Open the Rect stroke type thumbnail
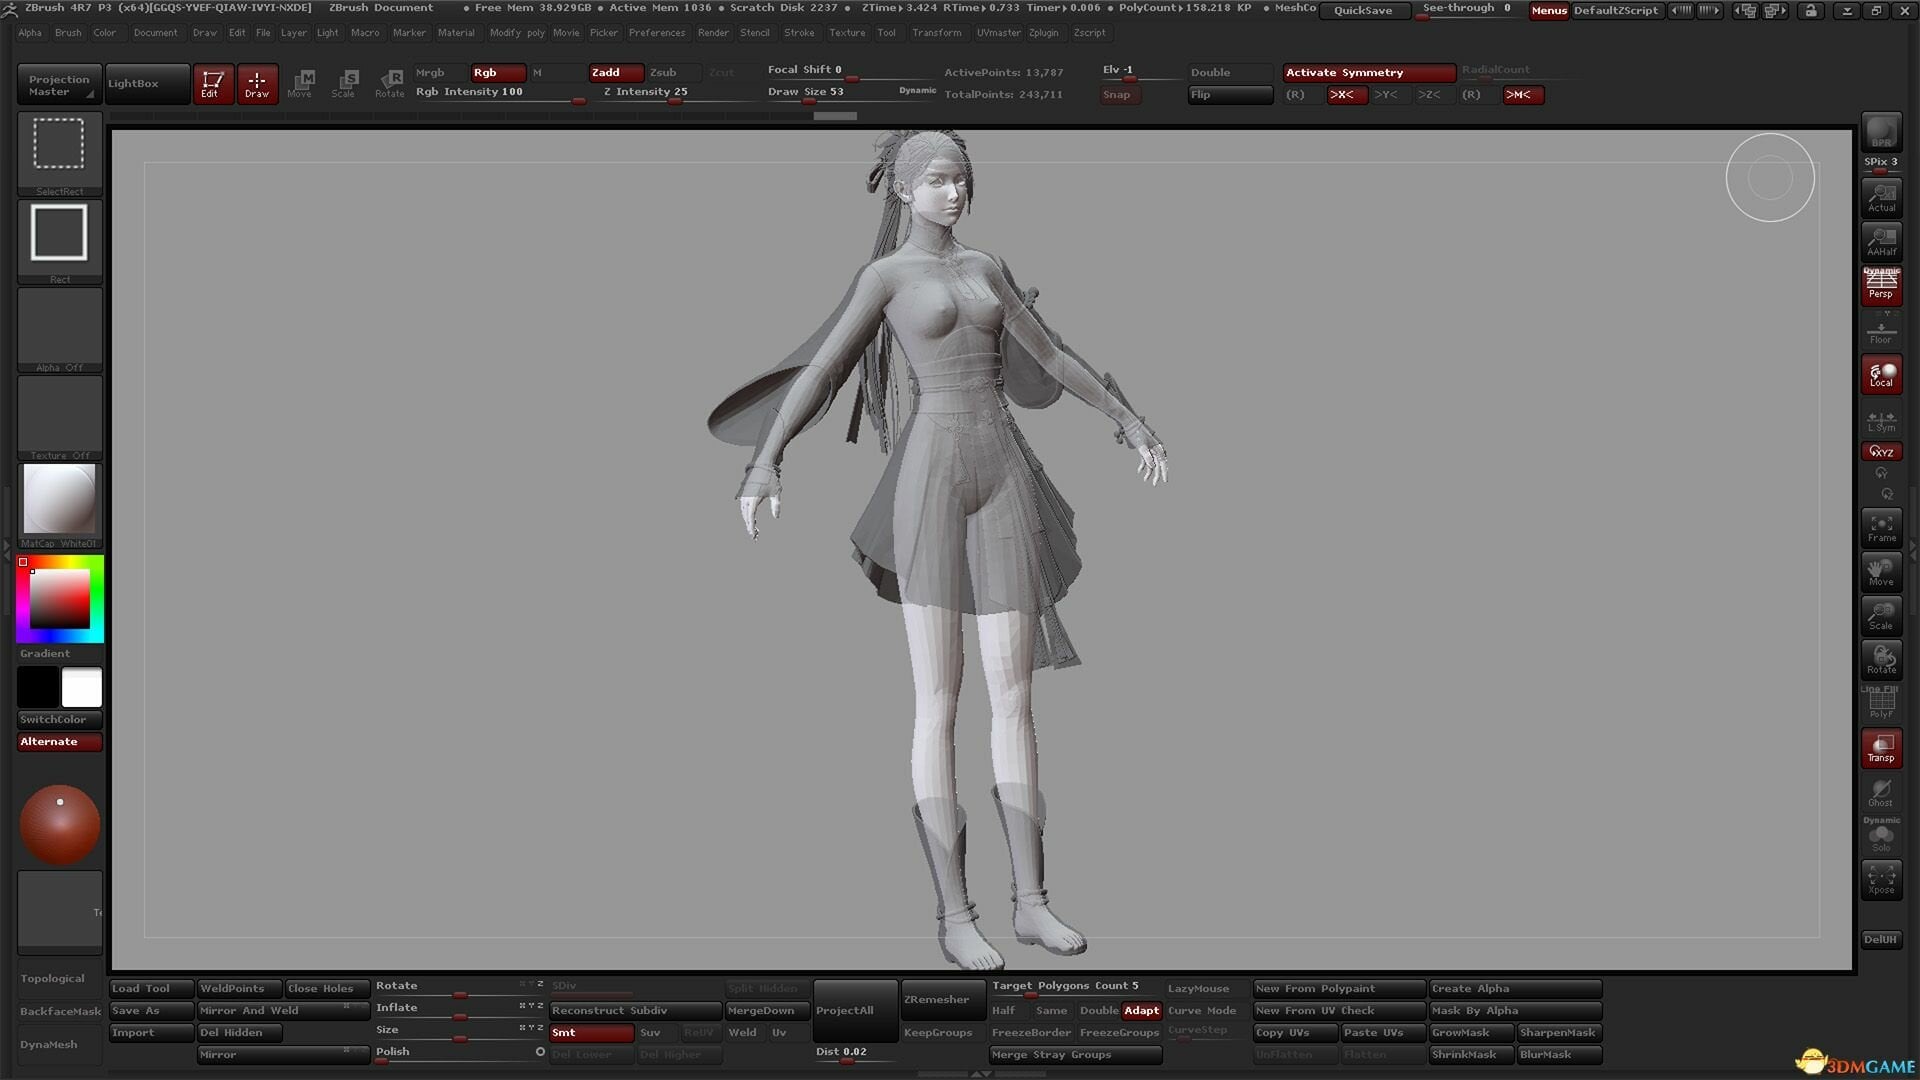Image resolution: width=1920 pixels, height=1080 pixels. pyautogui.click(x=60, y=241)
